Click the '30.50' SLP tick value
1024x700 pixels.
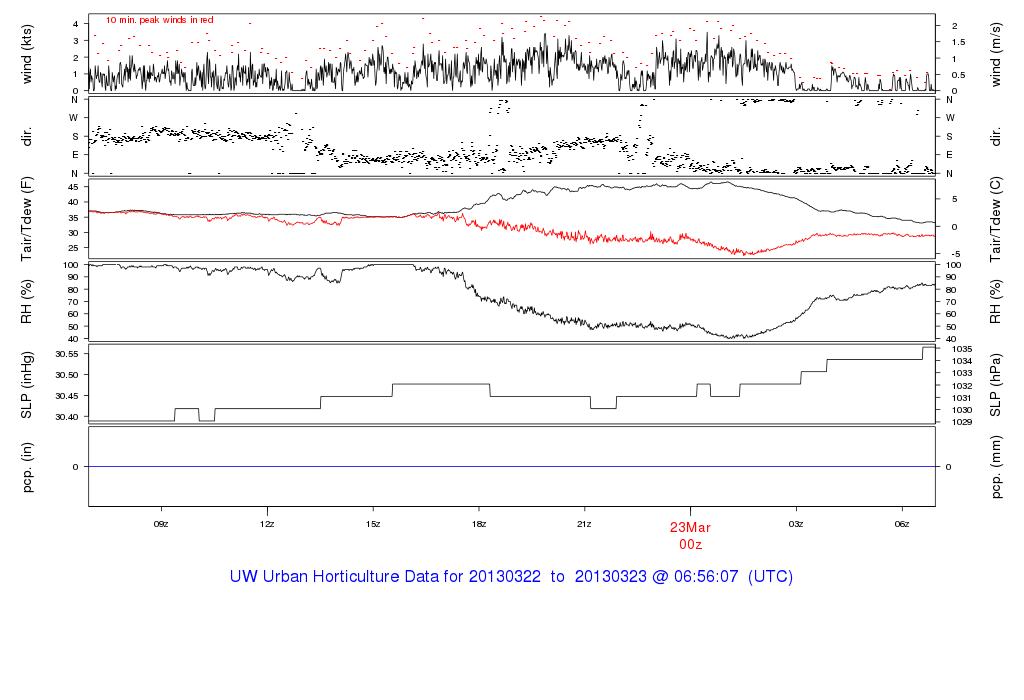[67, 375]
